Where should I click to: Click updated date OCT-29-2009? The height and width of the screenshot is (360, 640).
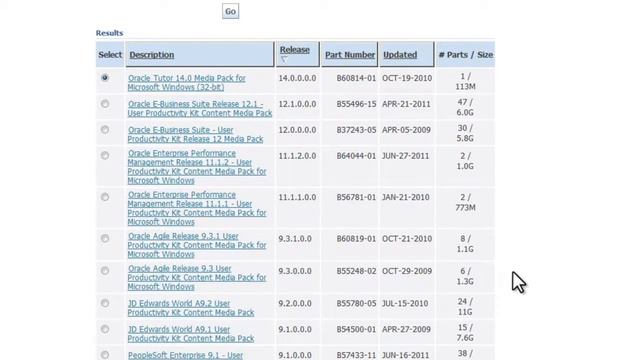[x=407, y=271]
